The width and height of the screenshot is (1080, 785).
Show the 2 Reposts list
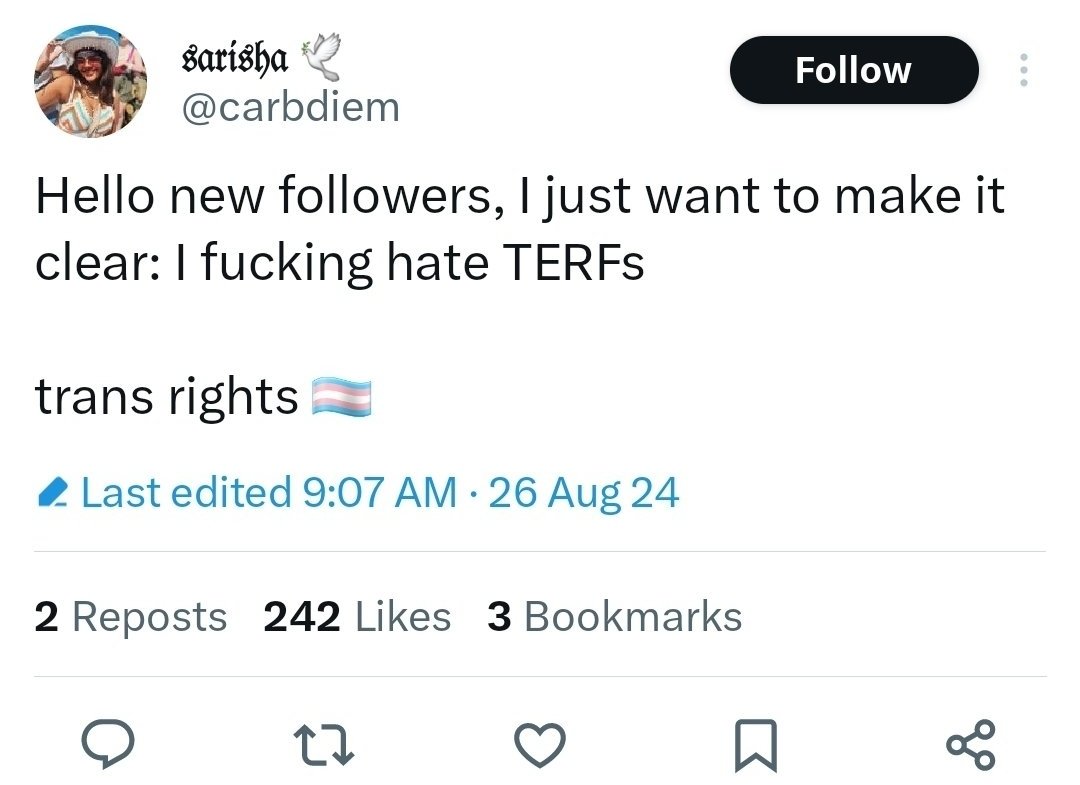point(130,617)
